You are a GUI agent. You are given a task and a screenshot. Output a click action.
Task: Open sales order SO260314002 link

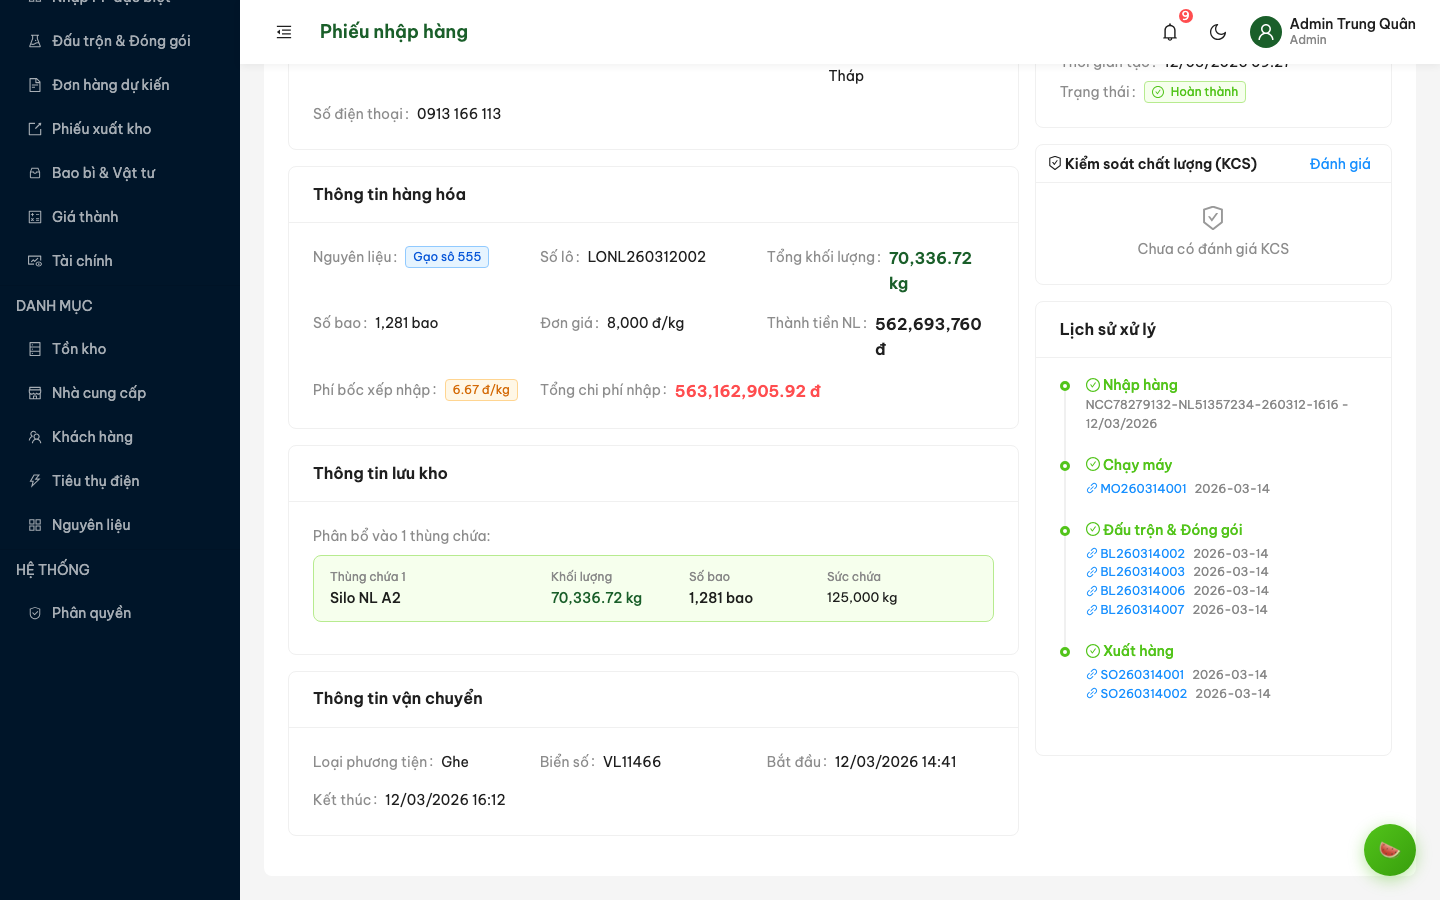(1143, 694)
